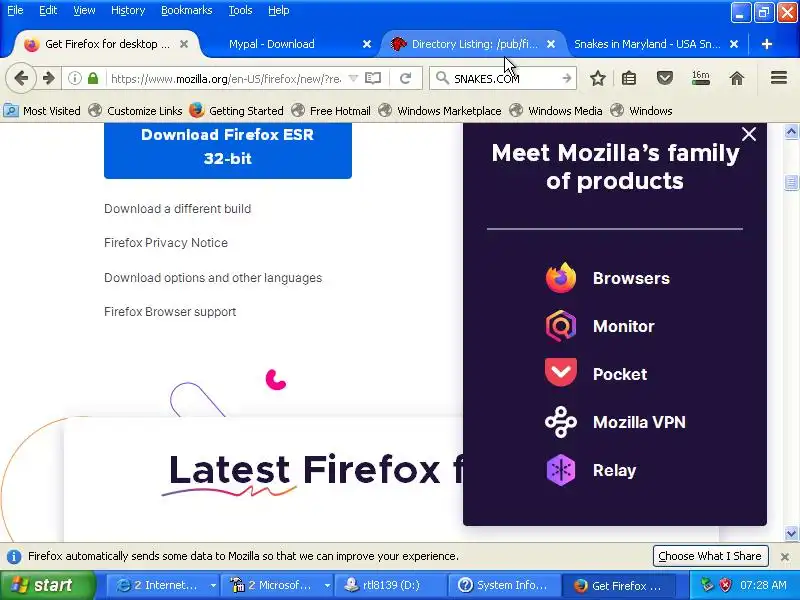This screenshot has height=600, width=800.
Task: Open the View menu
Action: 84,10
